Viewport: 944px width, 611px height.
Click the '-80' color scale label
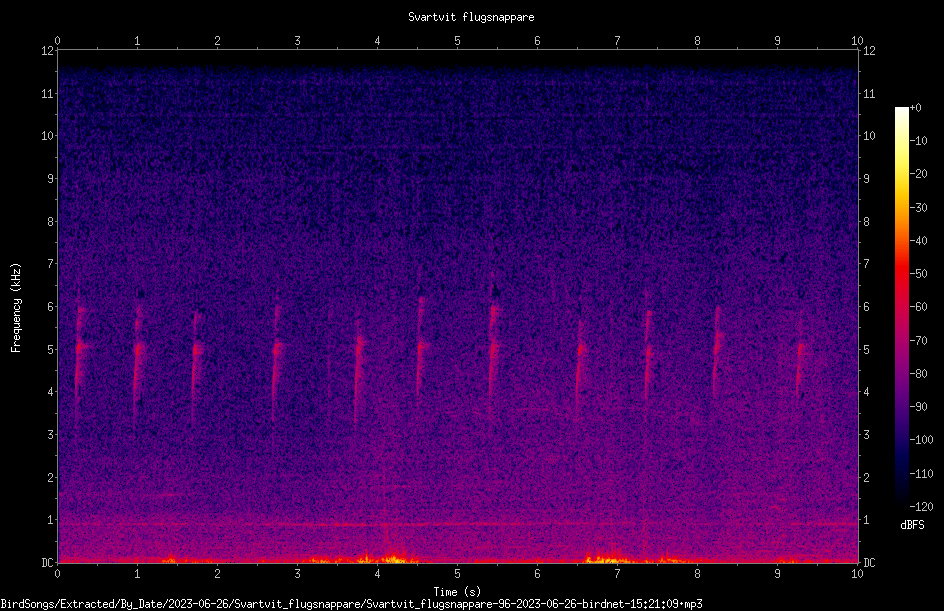(918, 374)
